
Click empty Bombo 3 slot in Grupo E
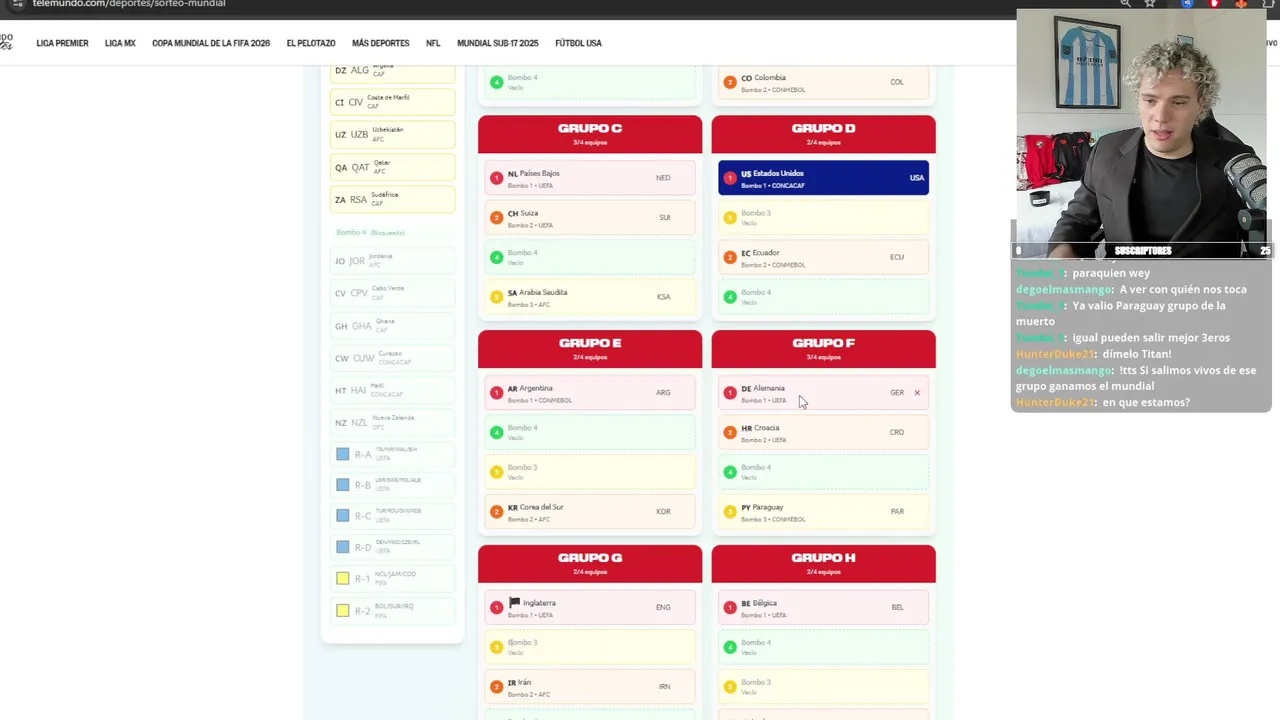click(x=590, y=472)
